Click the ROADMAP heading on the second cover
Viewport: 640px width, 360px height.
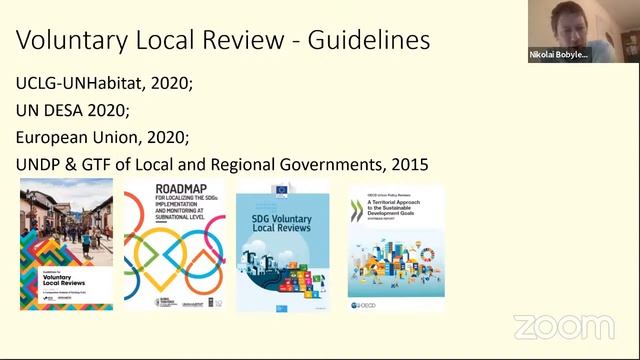(181, 189)
